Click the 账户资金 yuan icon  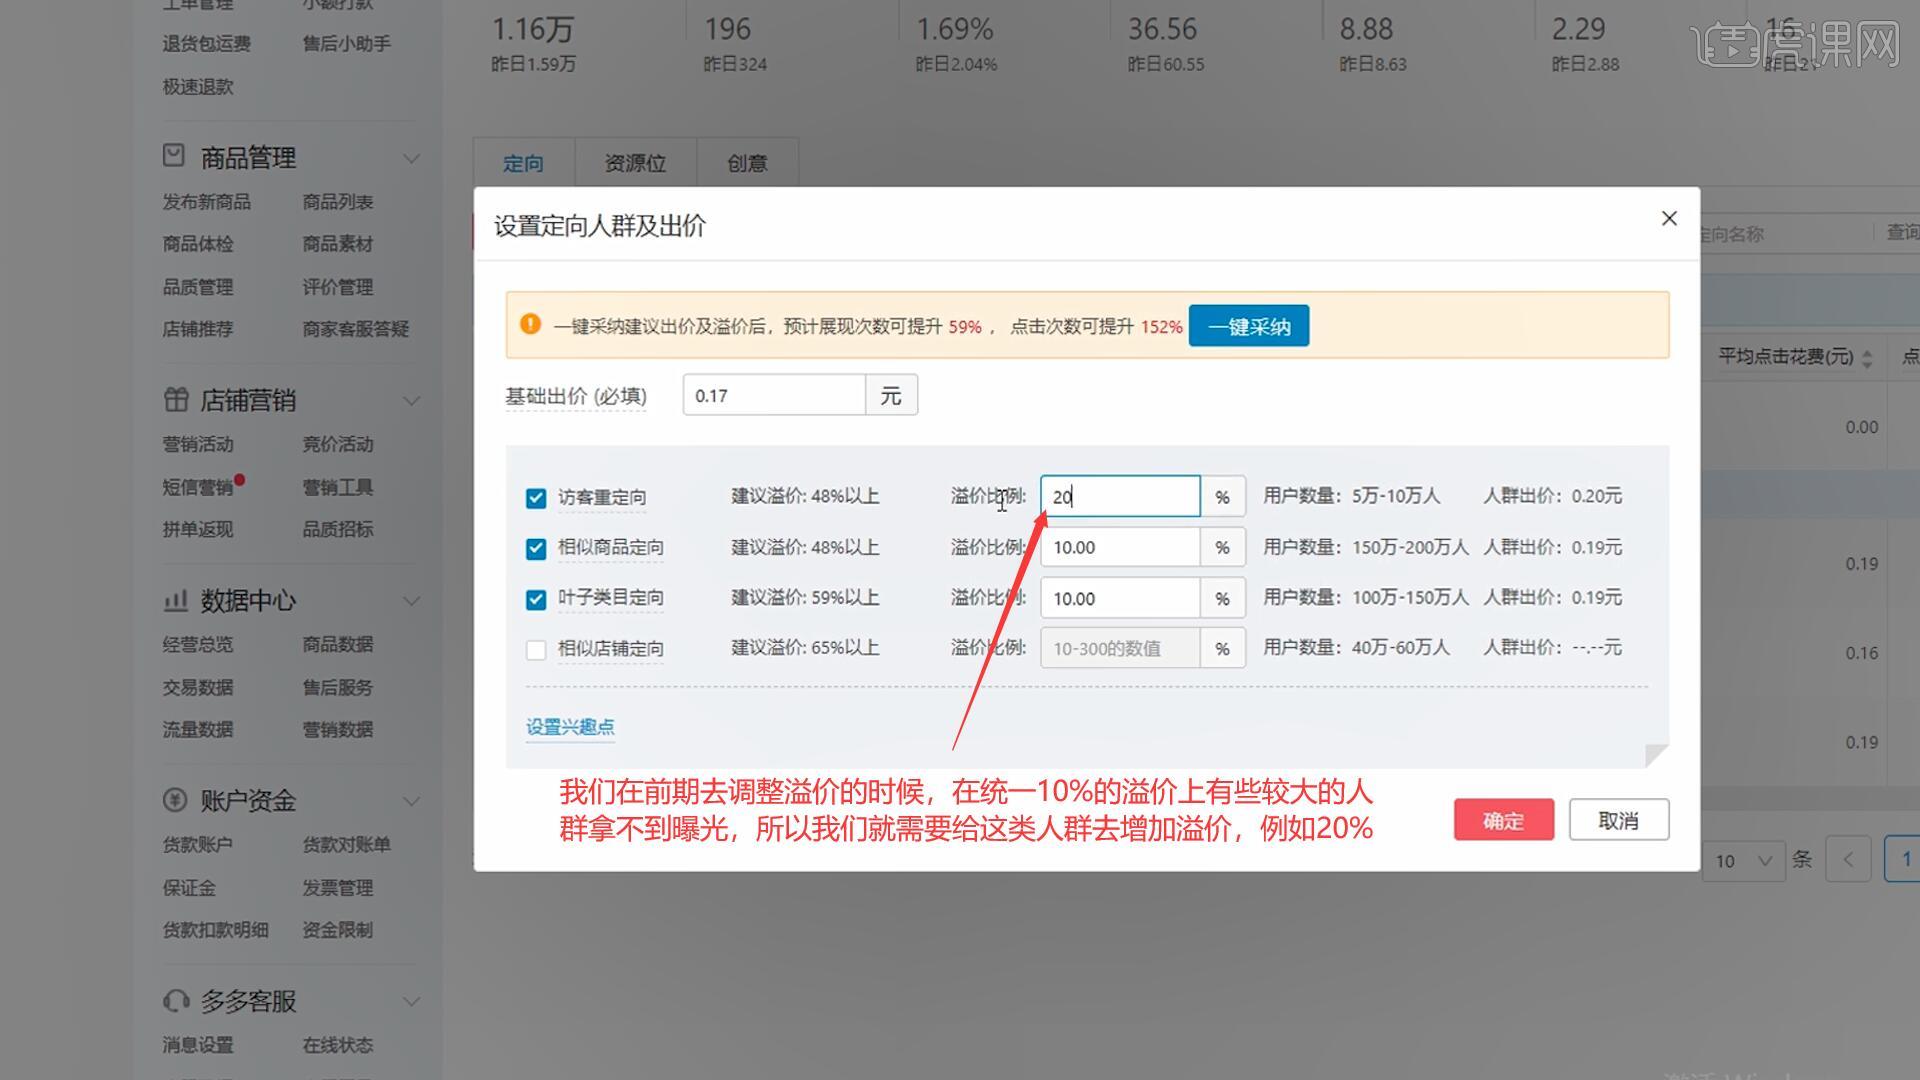tap(175, 800)
